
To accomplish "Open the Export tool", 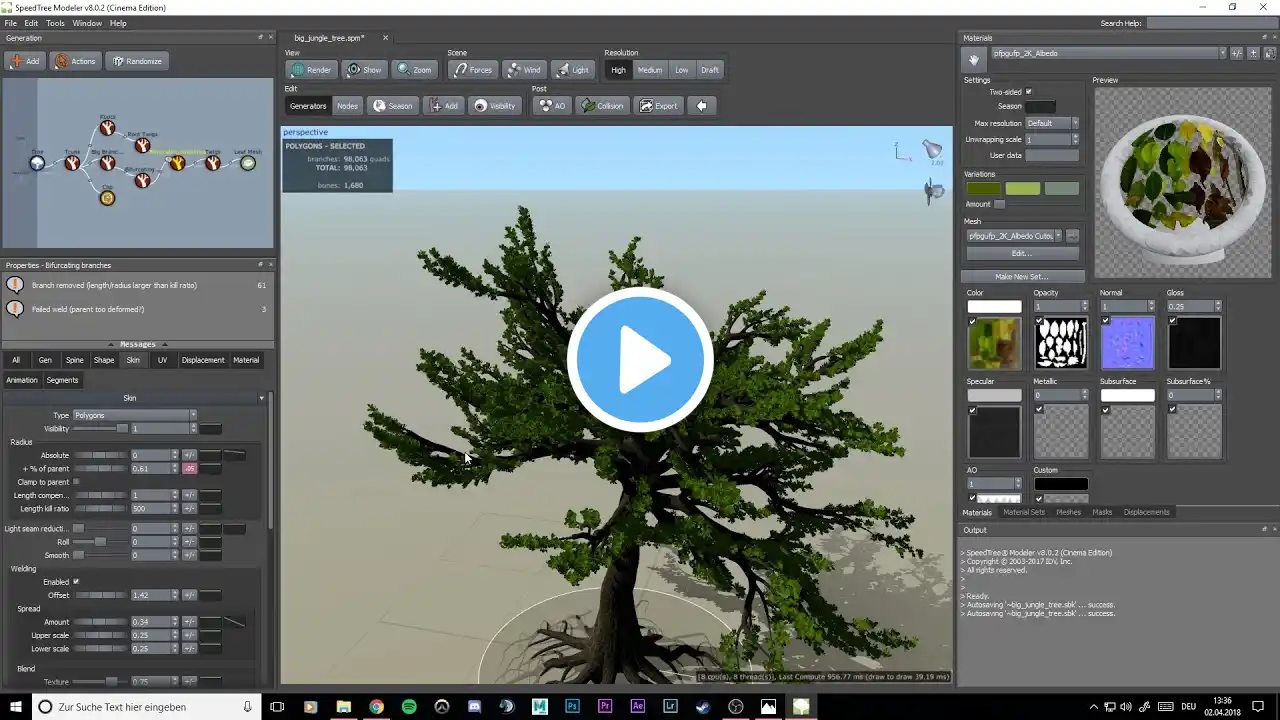I will (x=658, y=106).
